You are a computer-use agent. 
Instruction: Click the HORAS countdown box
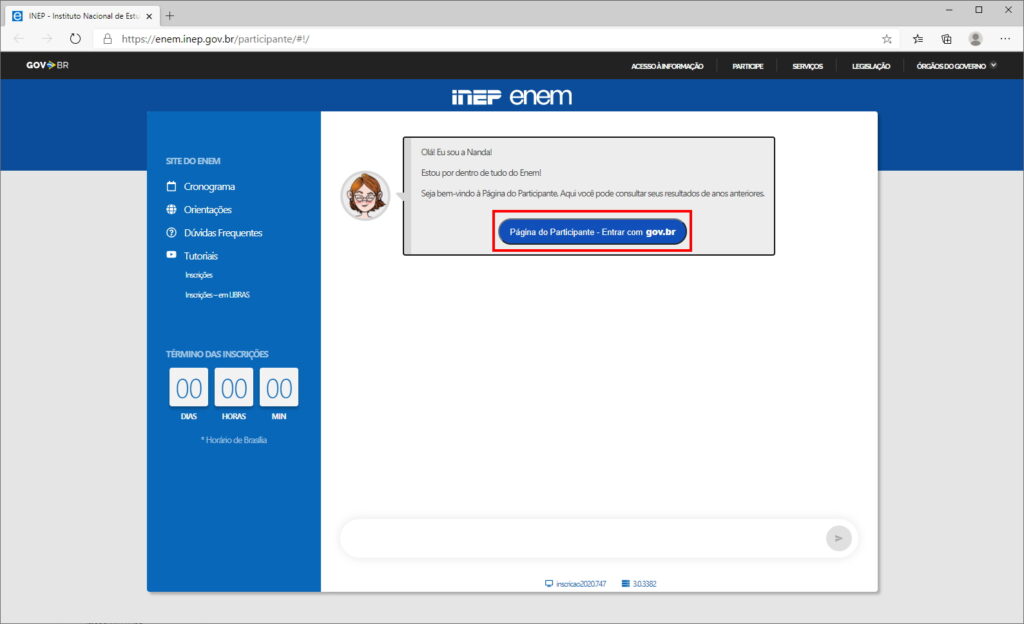pyautogui.click(x=234, y=387)
